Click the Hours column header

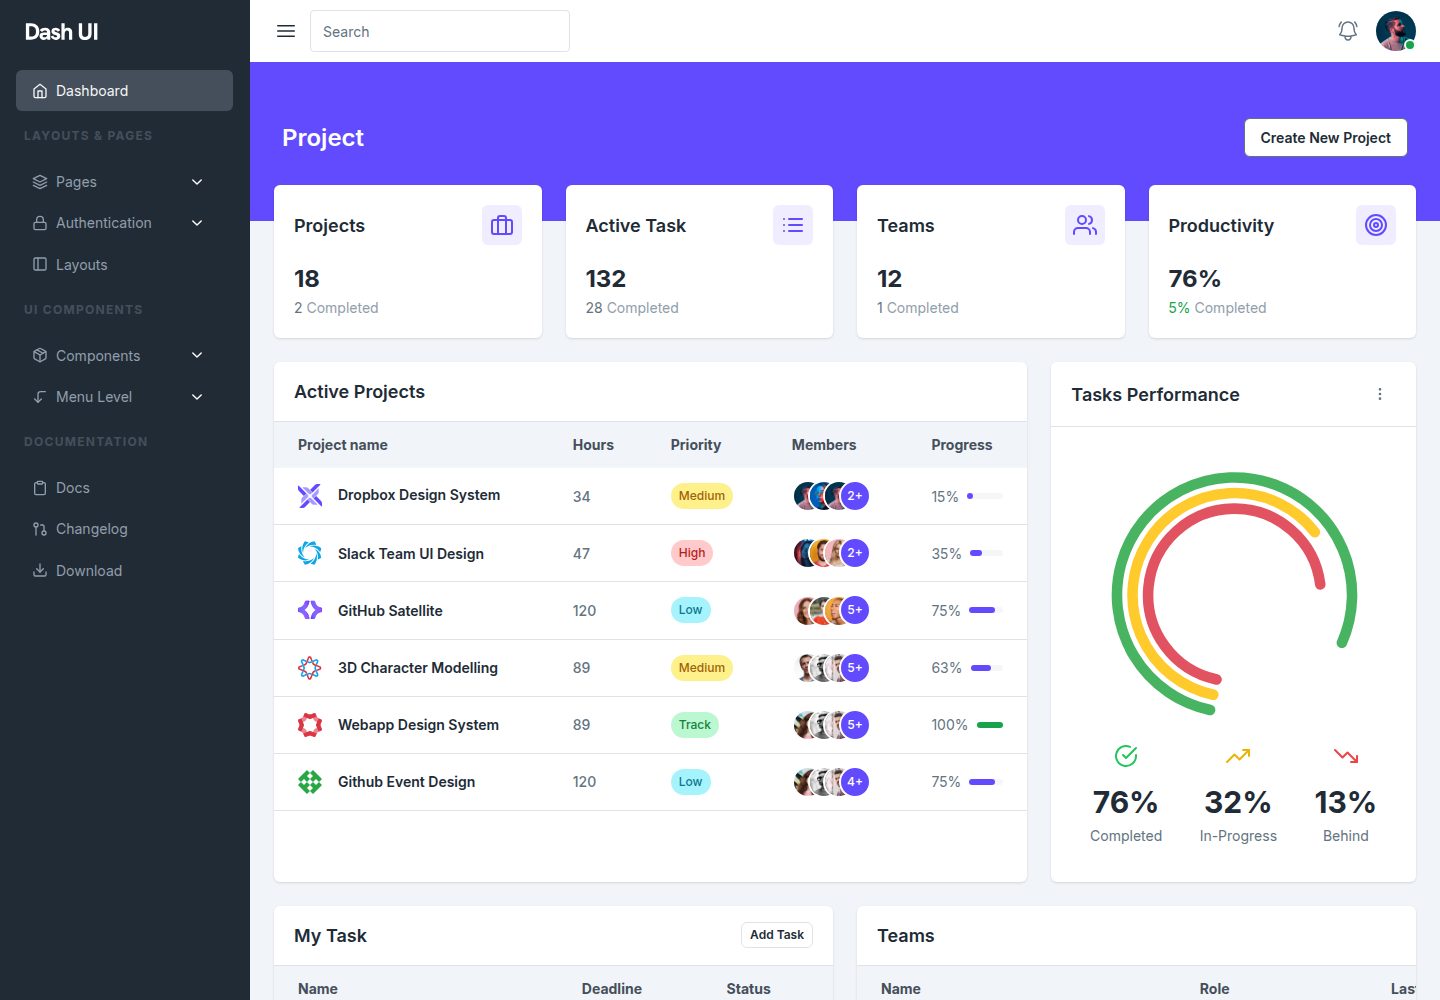pos(593,445)
